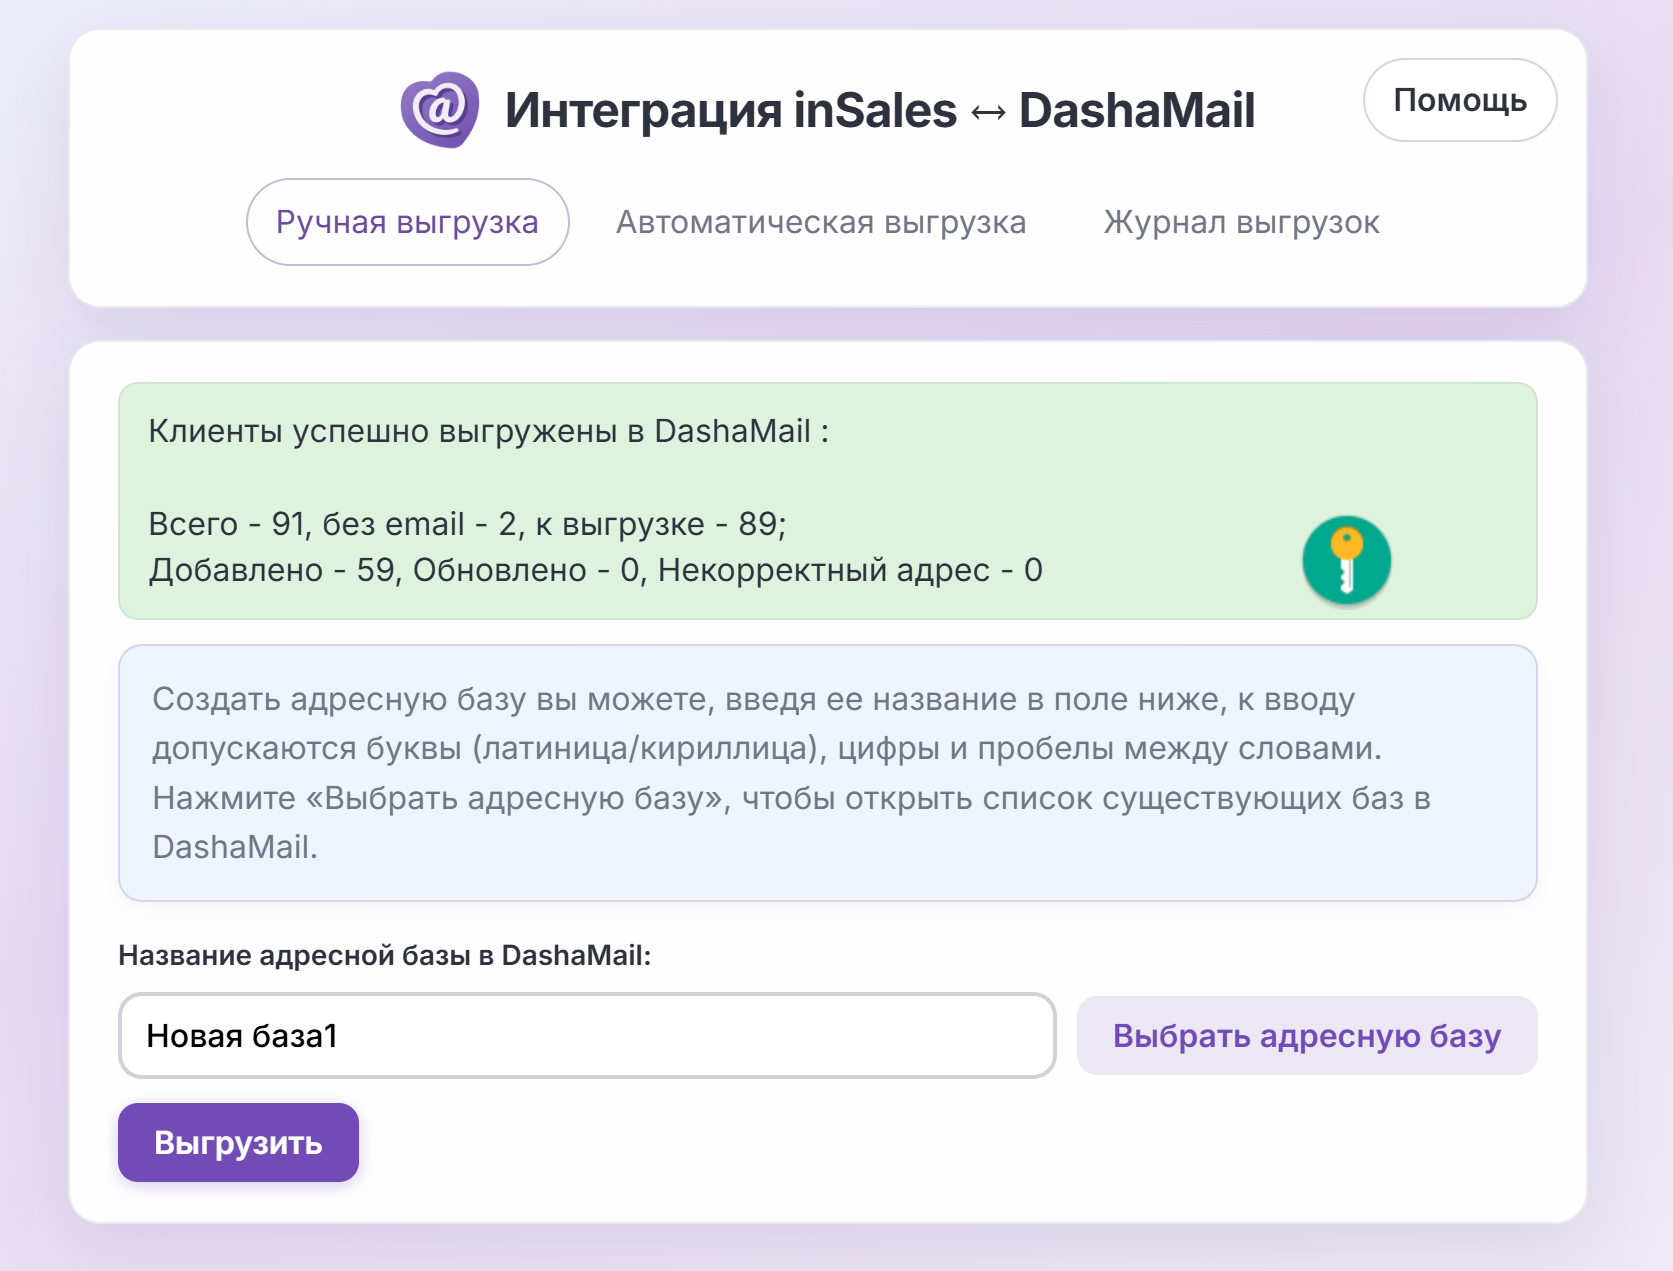This screenshot has width=1673, height=1271.
Task: Open the Выбрать адресную базу list
Action: 1307,1035
